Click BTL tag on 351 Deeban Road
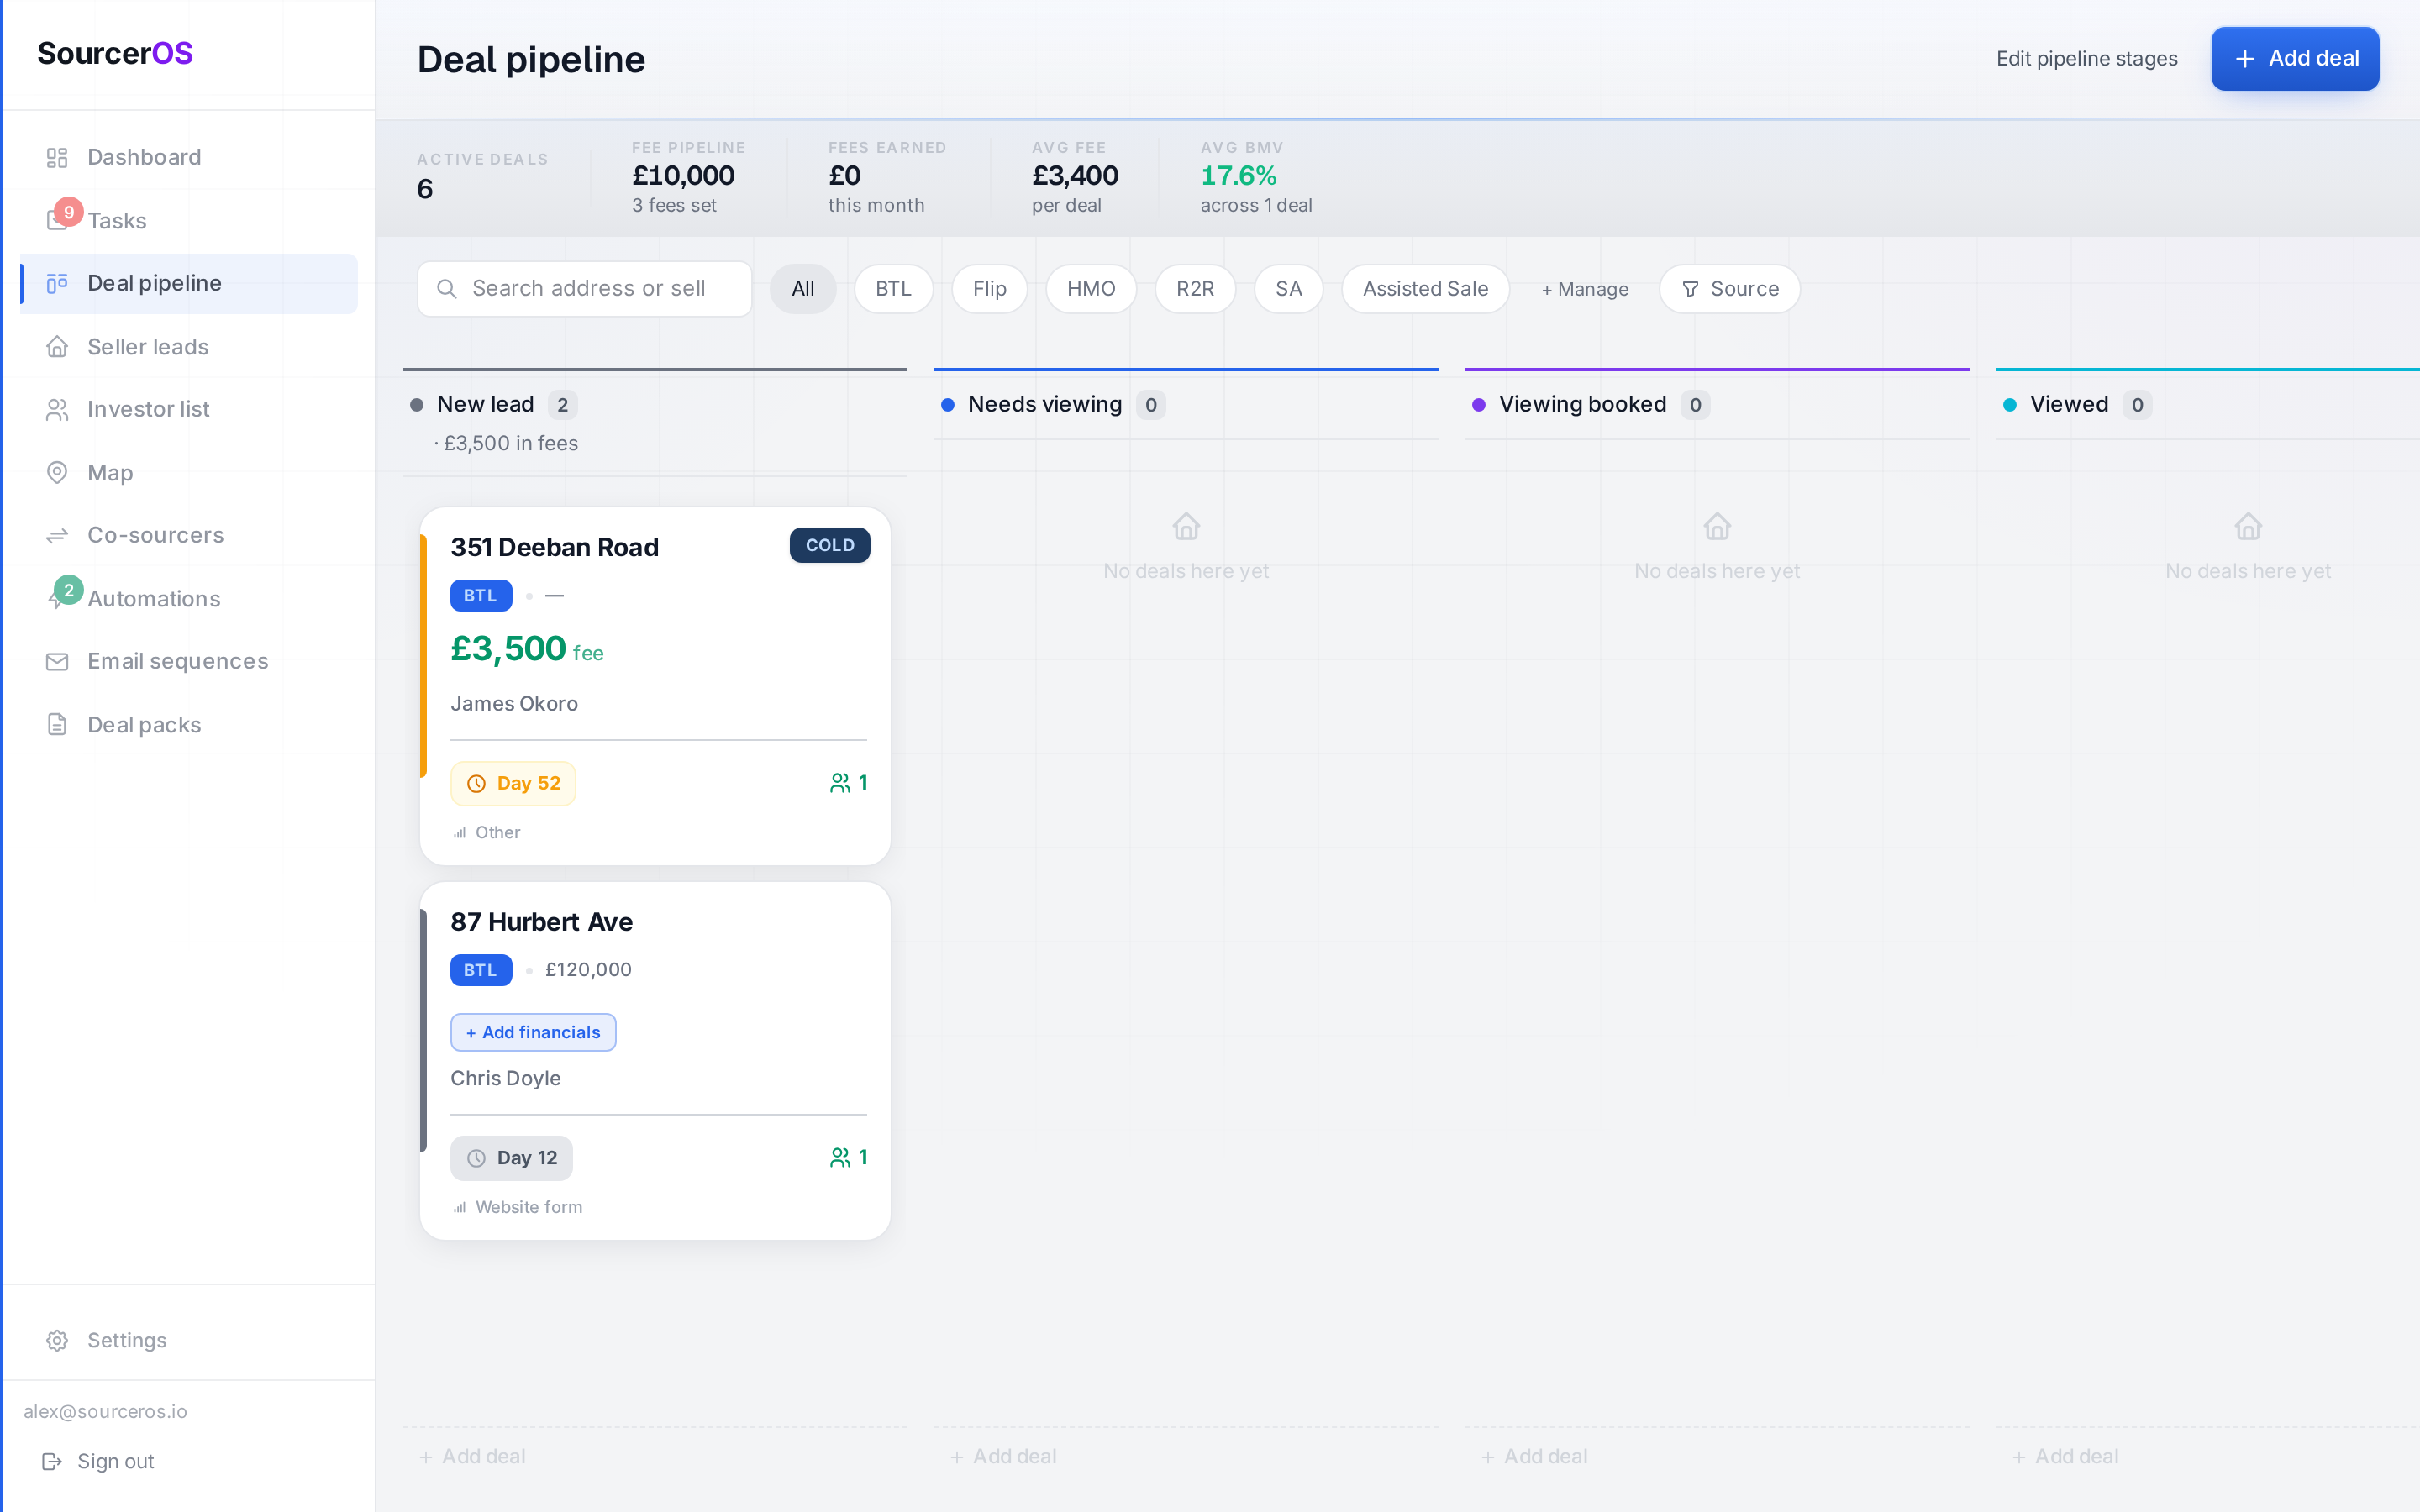The image size is (2420, 1512). click(x=481, y=595)
